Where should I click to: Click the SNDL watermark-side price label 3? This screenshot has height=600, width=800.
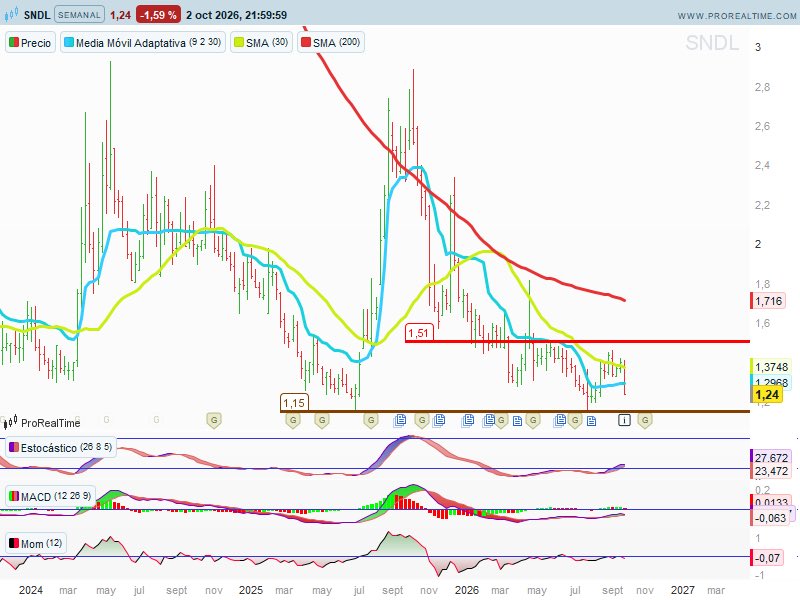click(758, 47)
